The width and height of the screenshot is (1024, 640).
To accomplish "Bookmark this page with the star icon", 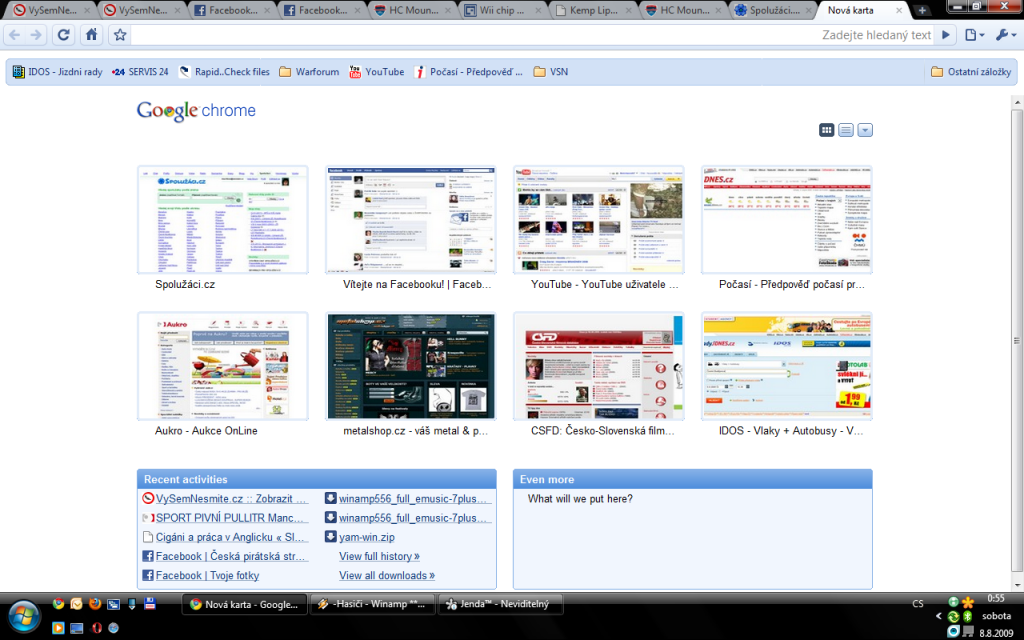I will [120, 35].
